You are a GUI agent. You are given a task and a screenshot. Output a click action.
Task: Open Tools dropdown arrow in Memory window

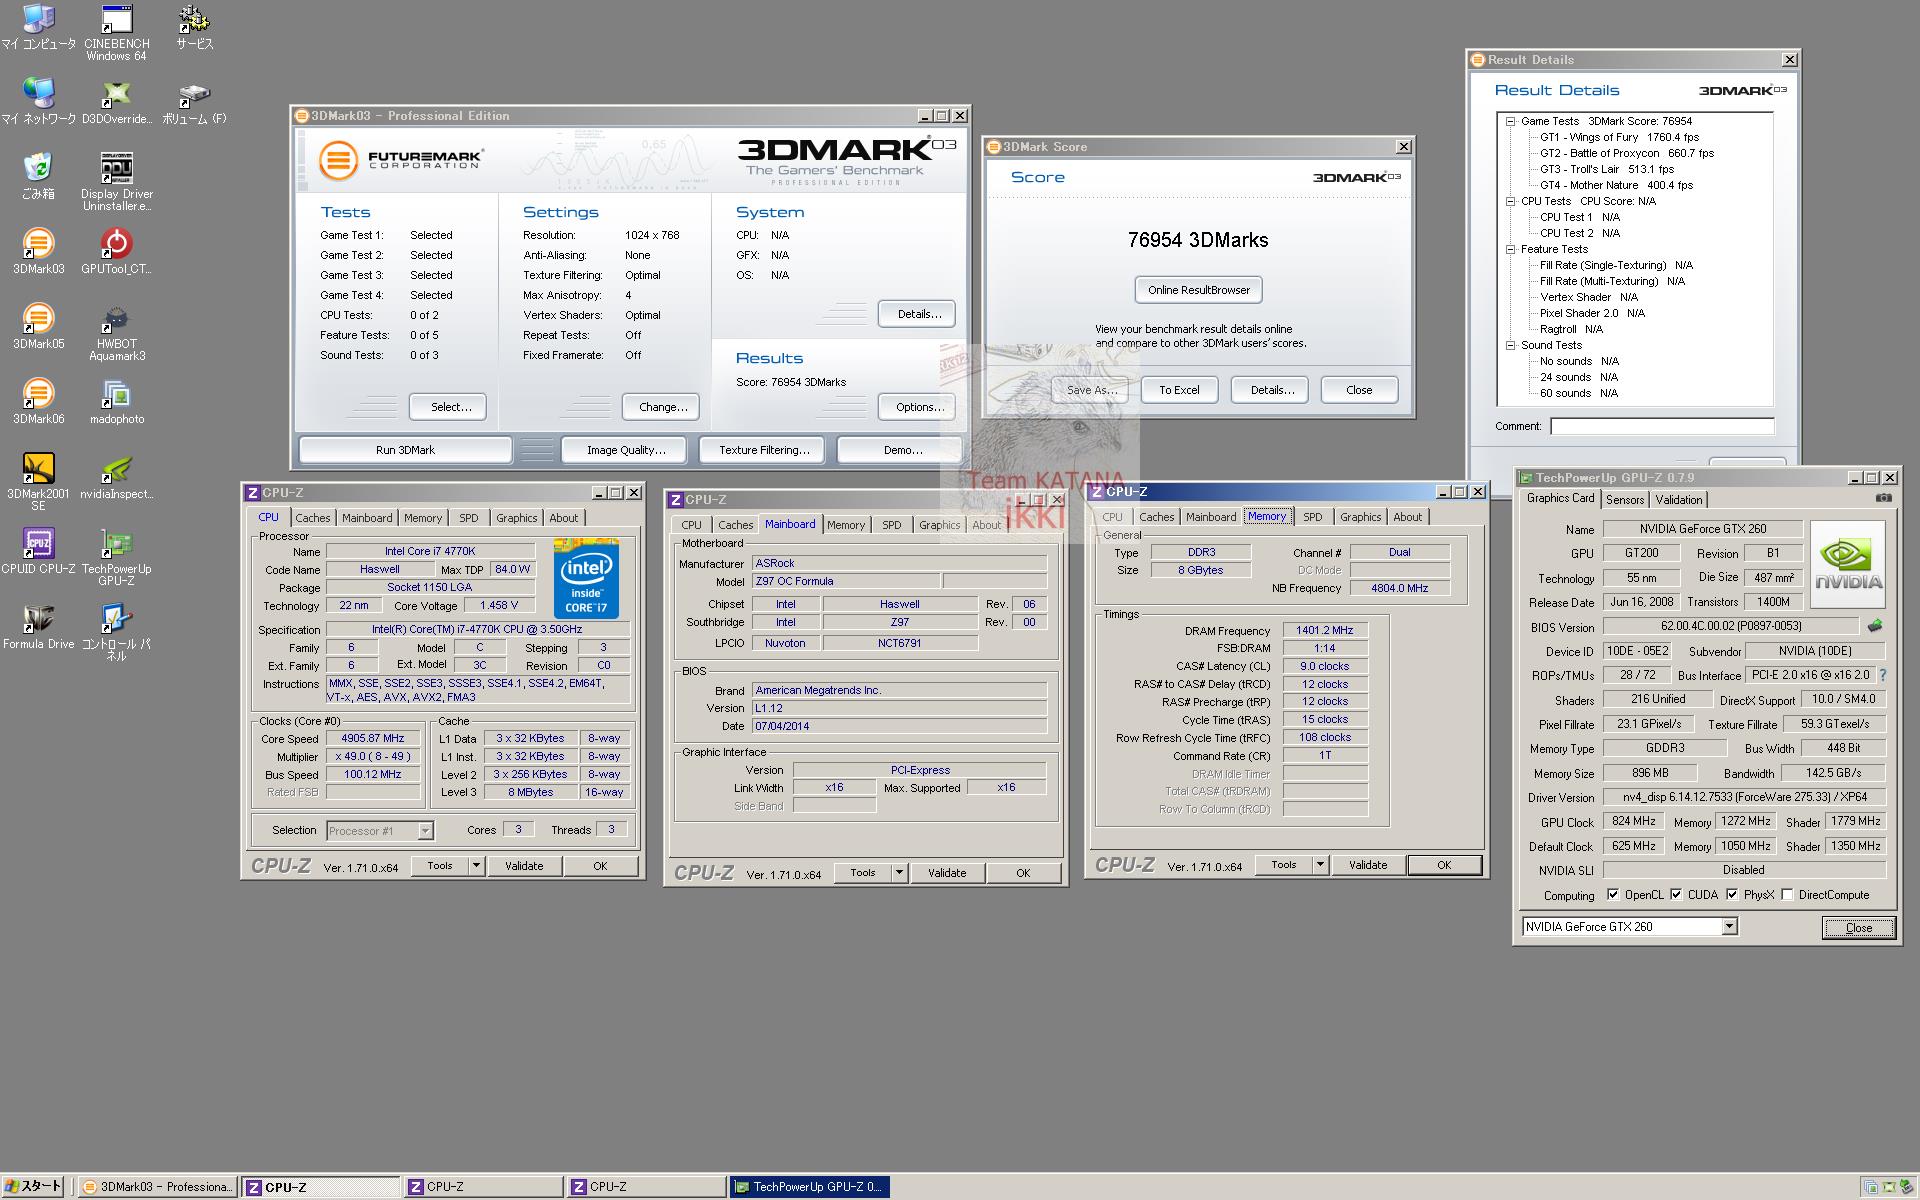[x=1320, y=865]
